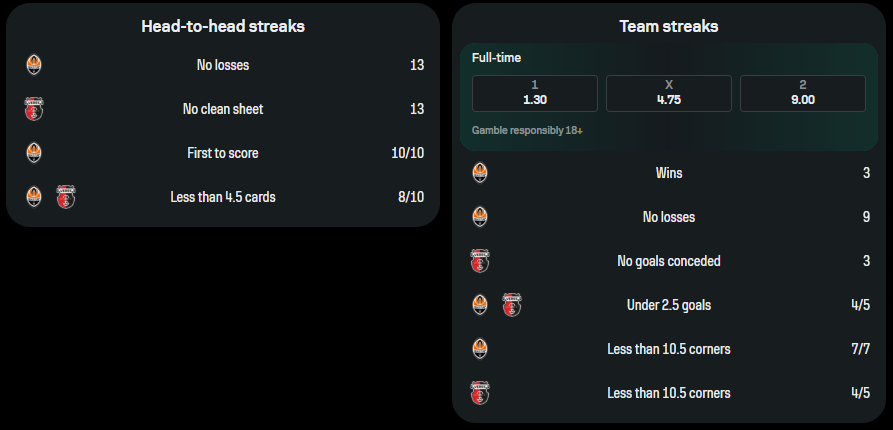This screenshot has width=893, height=430.
Task: Click the red-black crest beside Under 2.5 goals
Action: tap(513, 305)
